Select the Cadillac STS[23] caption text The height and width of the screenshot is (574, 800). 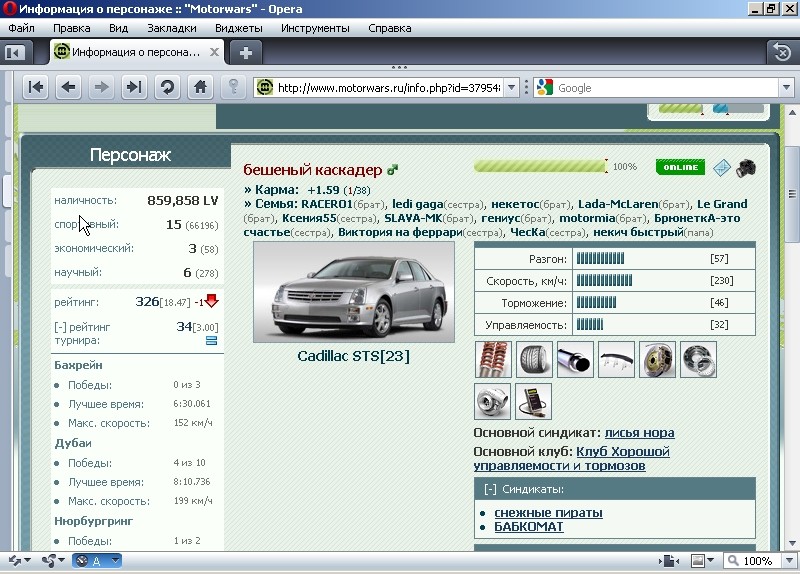coord(354,356)
